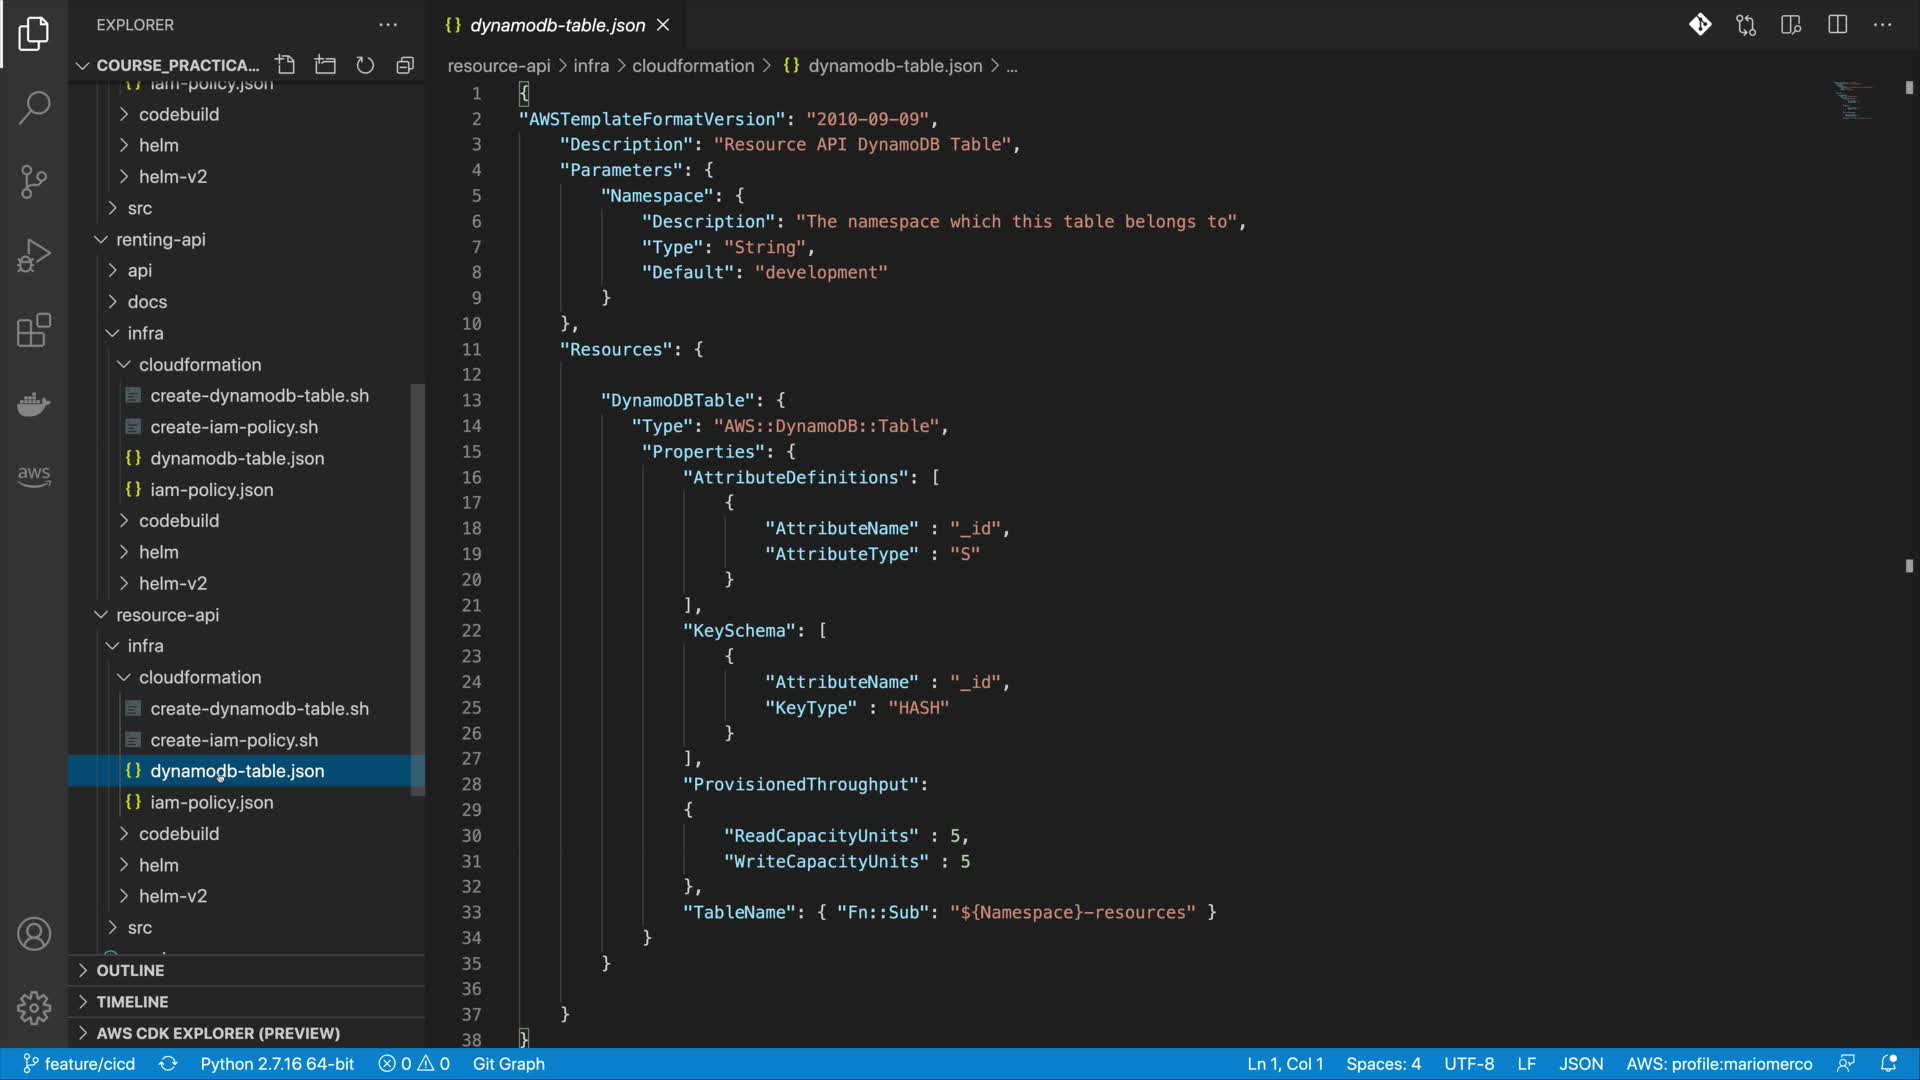Click the New File icon in explorer header
The image size is (1920, 1080).
click(x=285, y=65)
